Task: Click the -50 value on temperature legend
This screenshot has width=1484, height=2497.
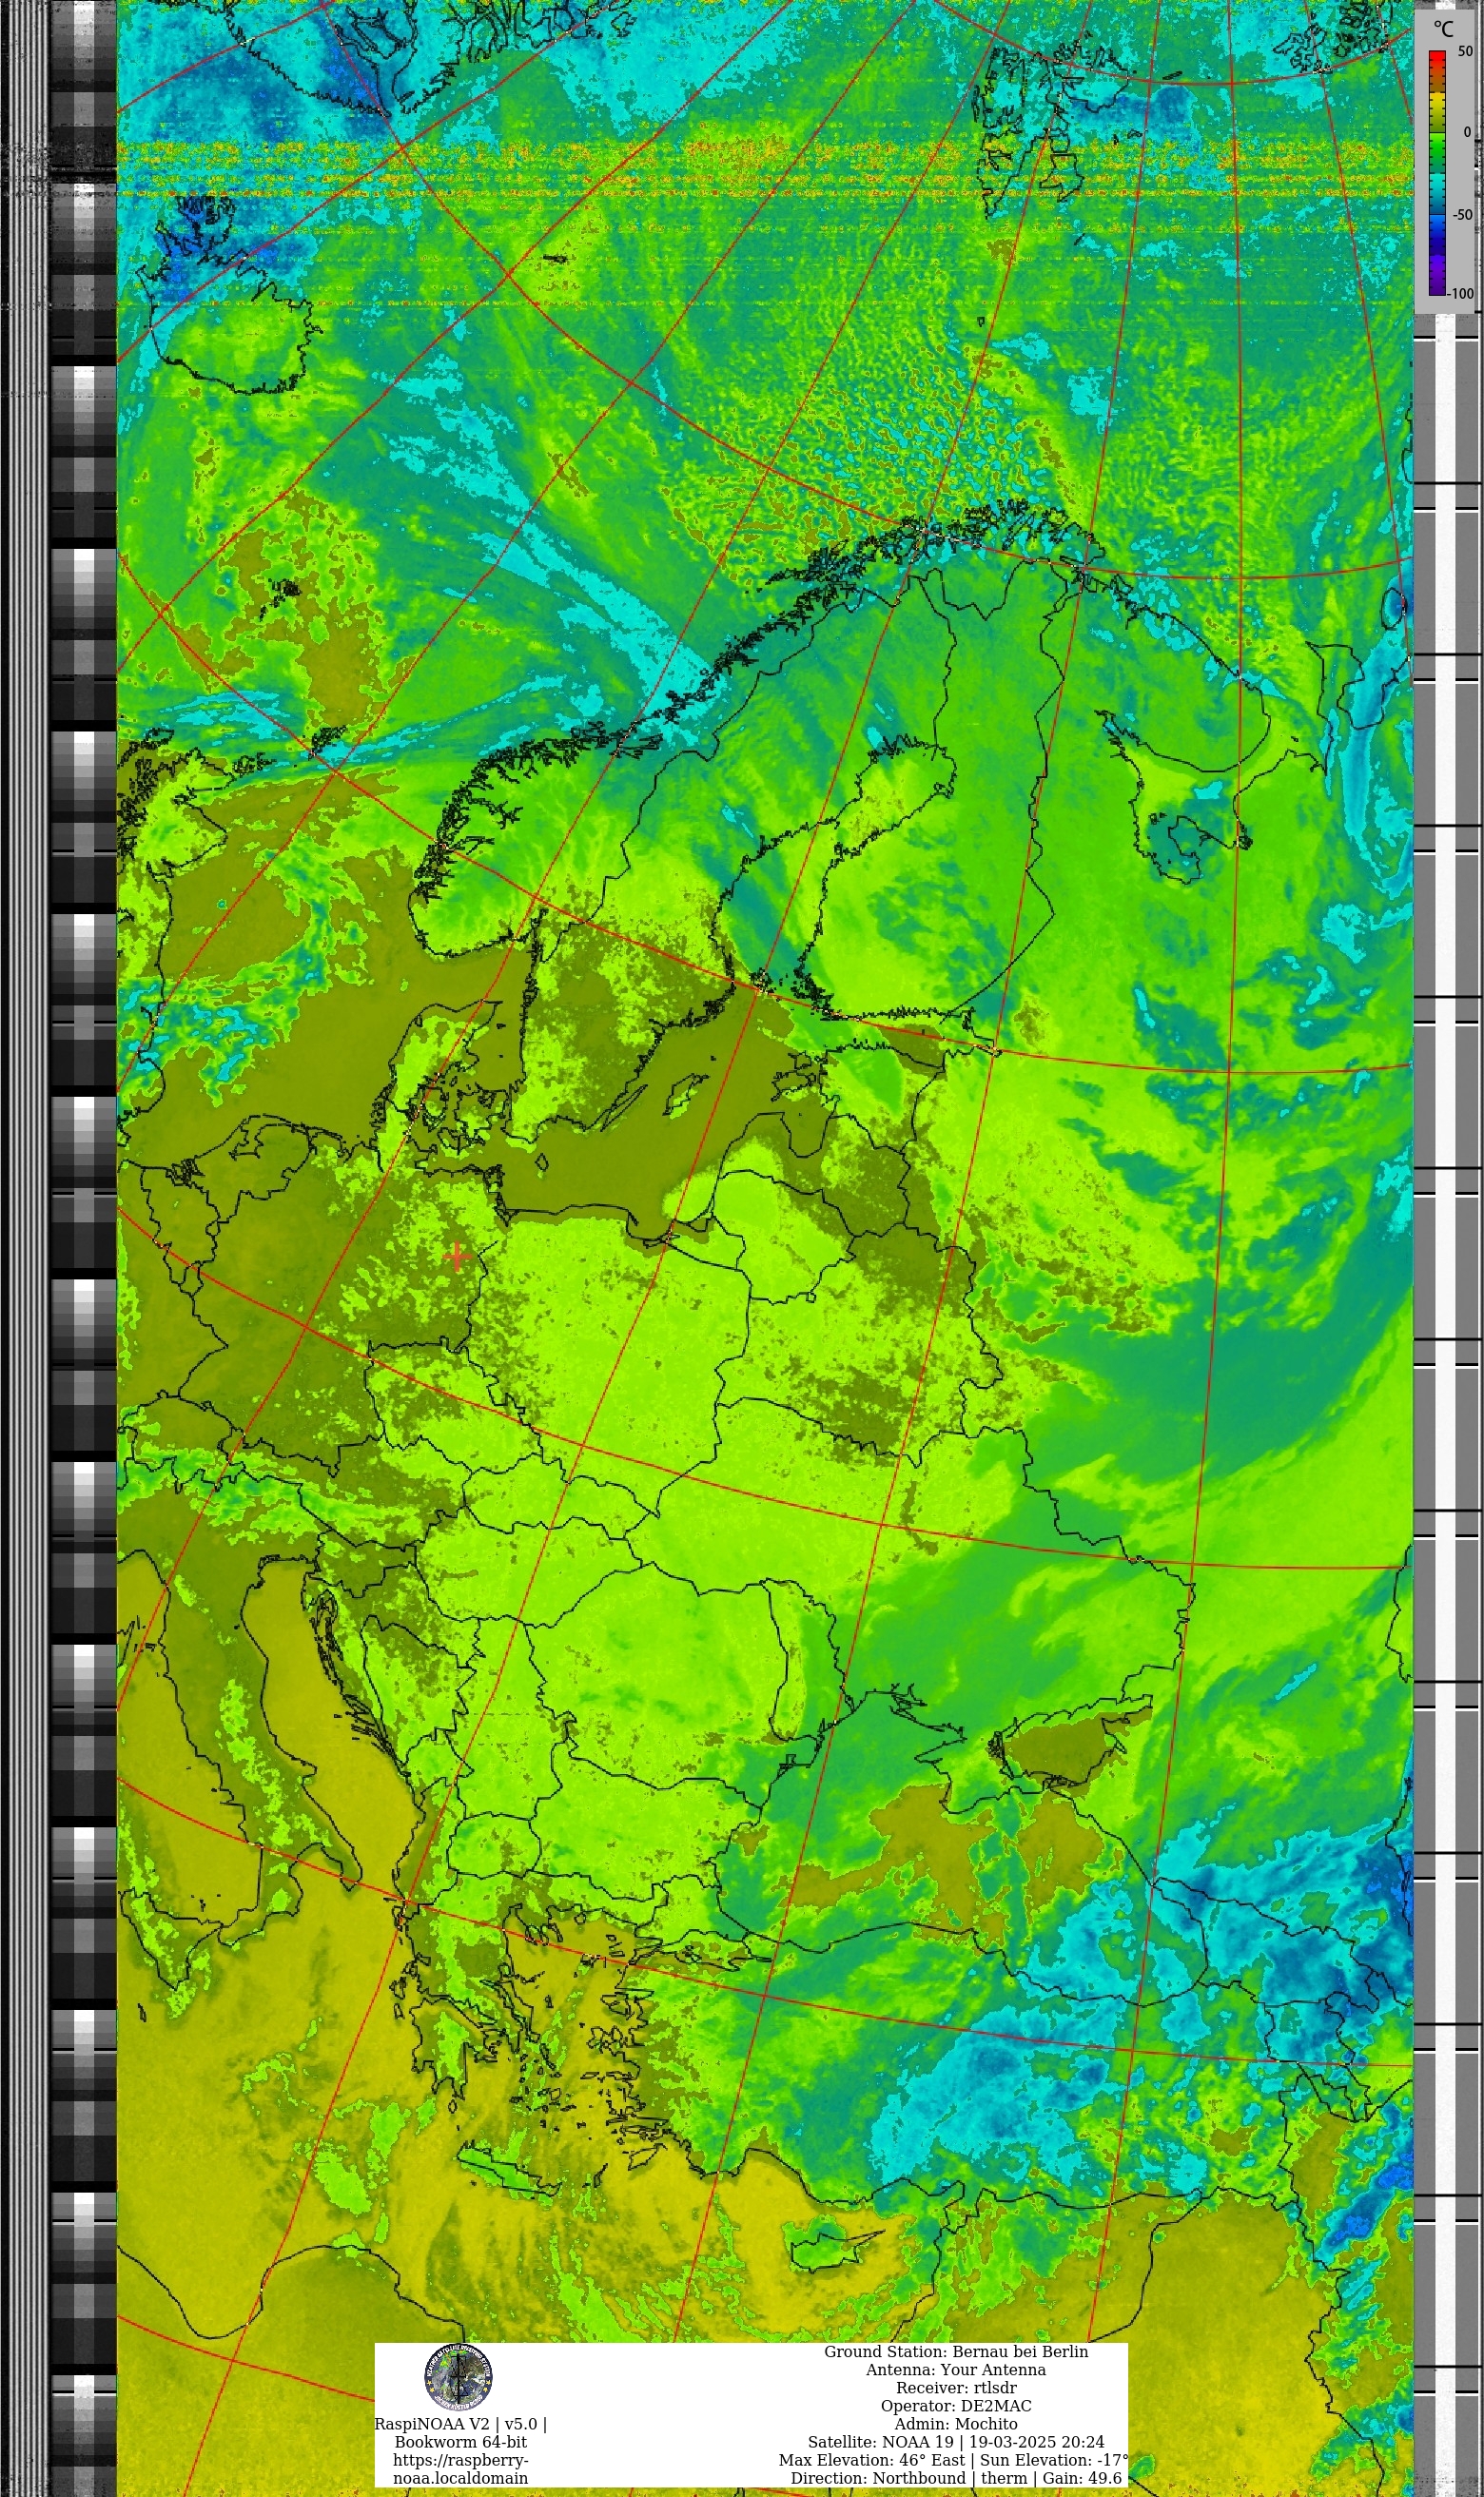Action: (1462, 214)
